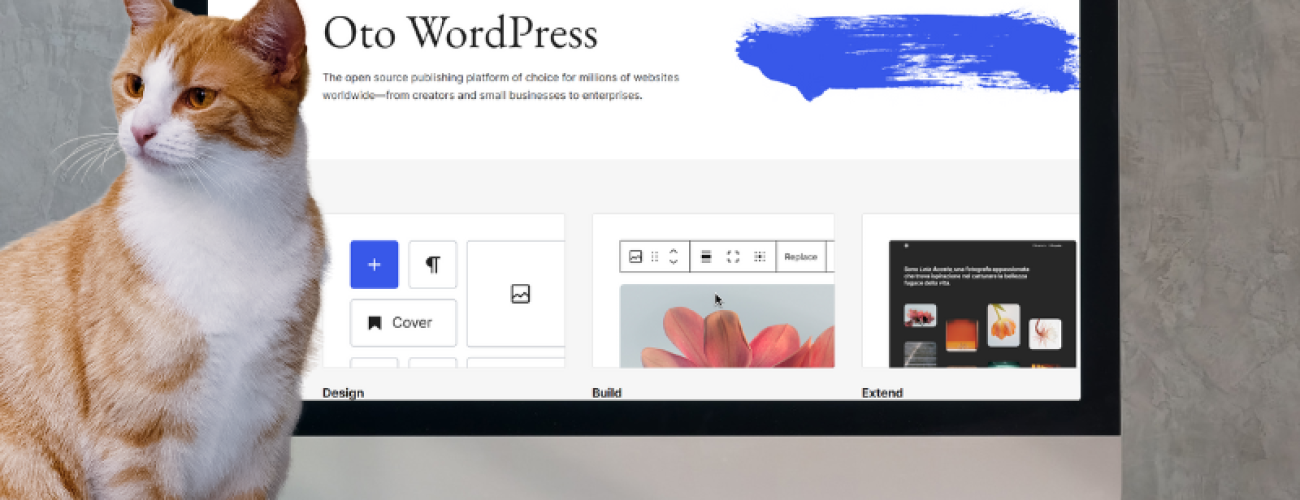Insert a Cover block
Image resolution: width=1300 pixels, height=500 pixels.
(x=403, y=323)
